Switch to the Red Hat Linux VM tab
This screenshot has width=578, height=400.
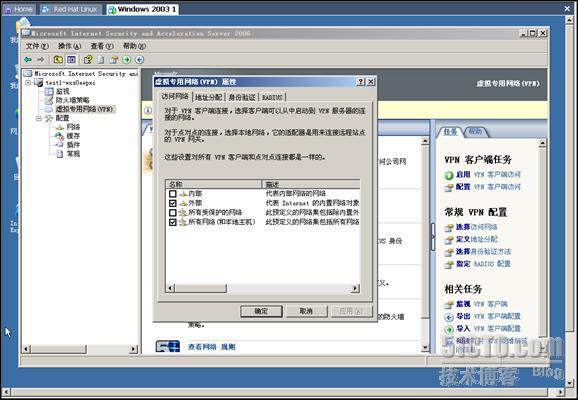(70, 9)
